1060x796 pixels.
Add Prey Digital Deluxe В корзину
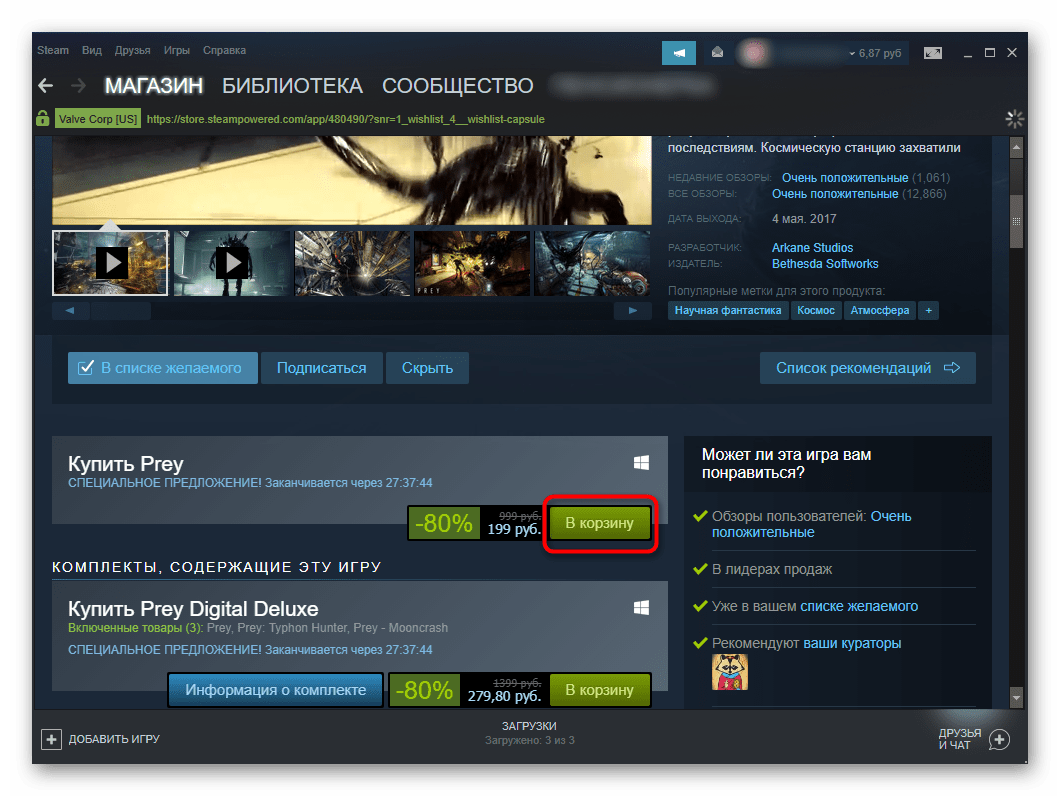click(x=600, y=690)
